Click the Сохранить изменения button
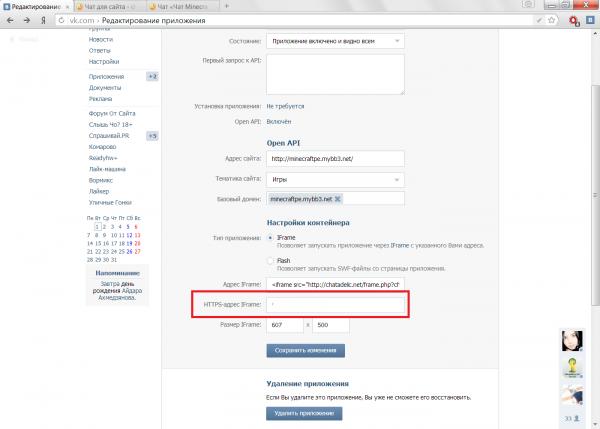 click(x=305, y=350)
